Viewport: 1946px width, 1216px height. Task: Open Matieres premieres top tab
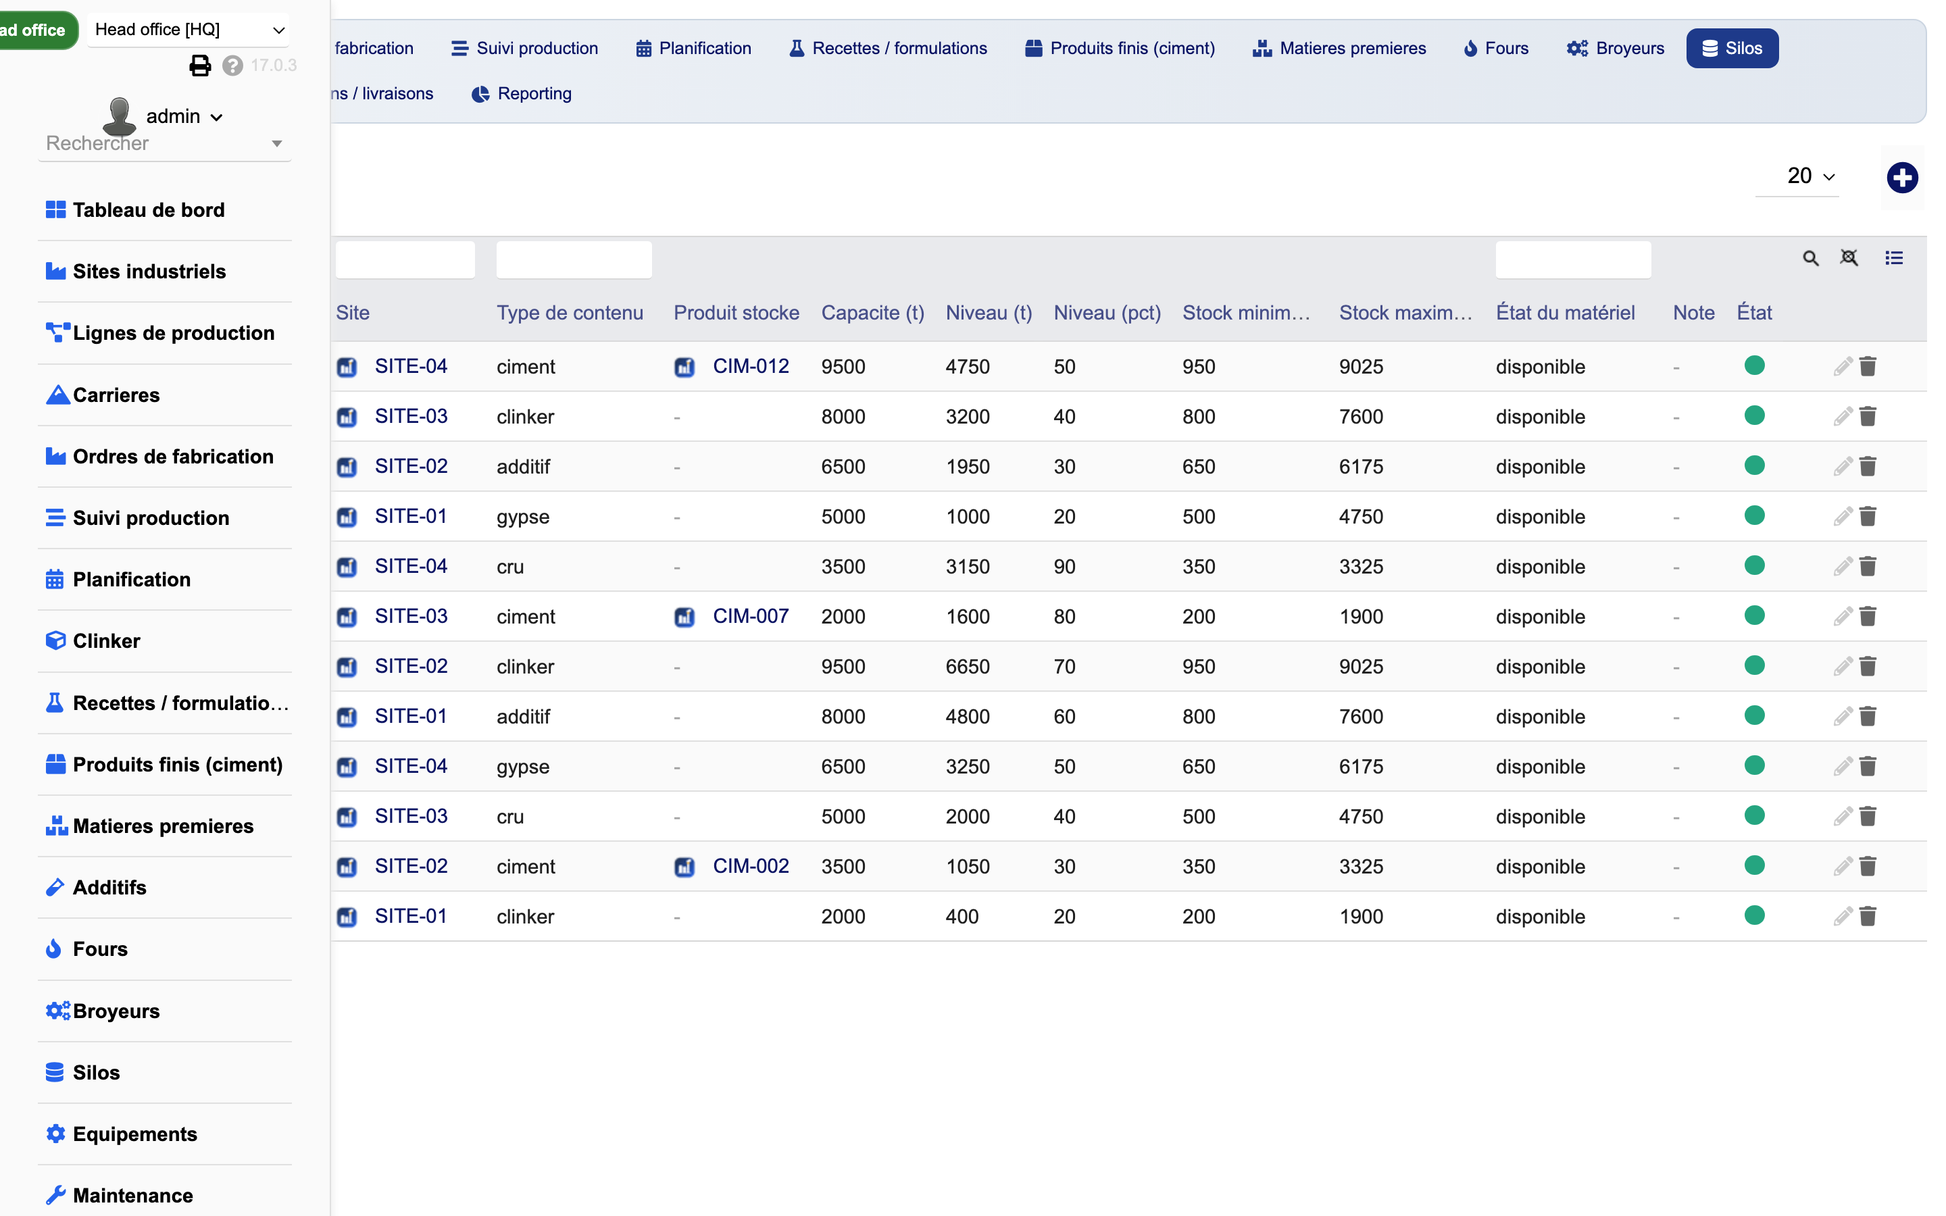[1339, 48]
